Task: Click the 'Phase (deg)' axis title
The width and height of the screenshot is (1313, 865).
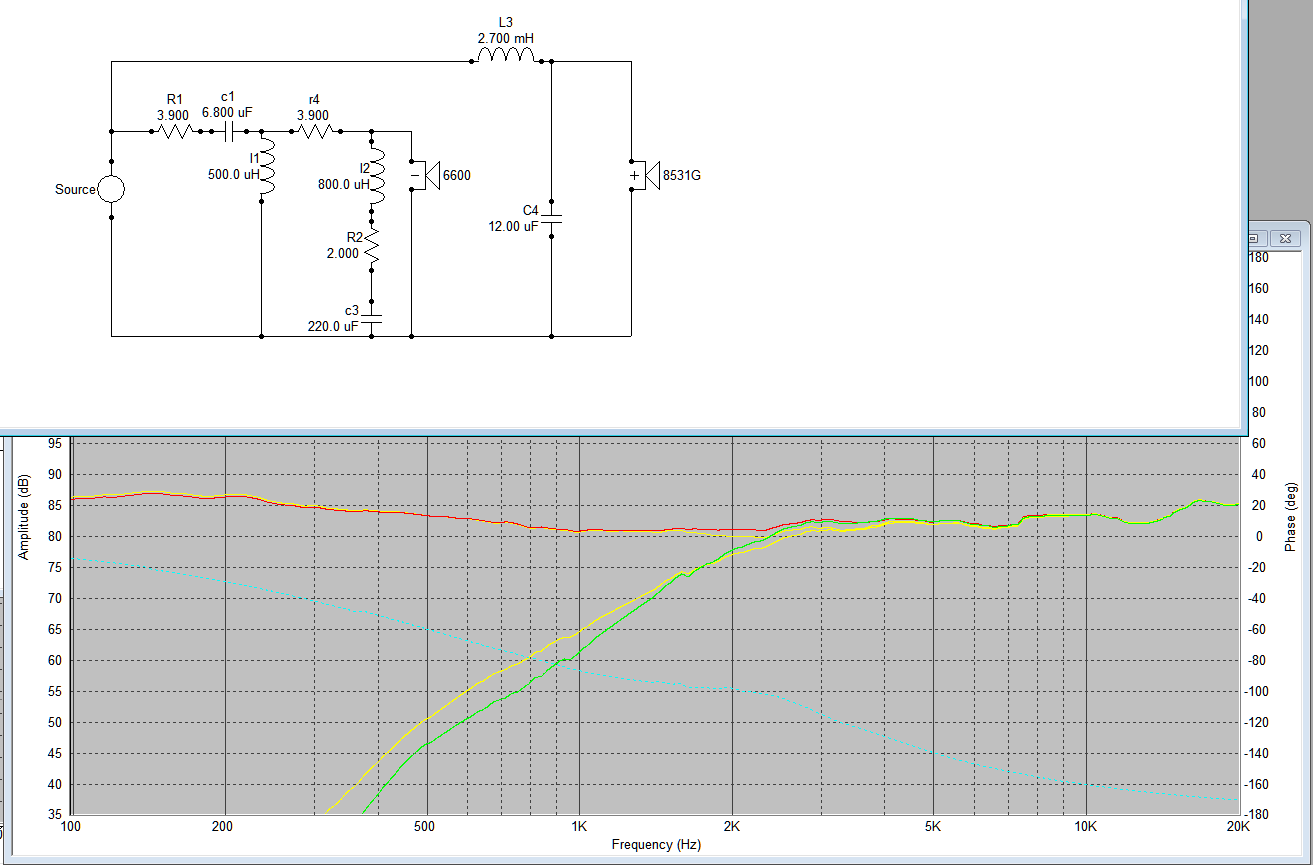Action: click(x=1290, y=517)
